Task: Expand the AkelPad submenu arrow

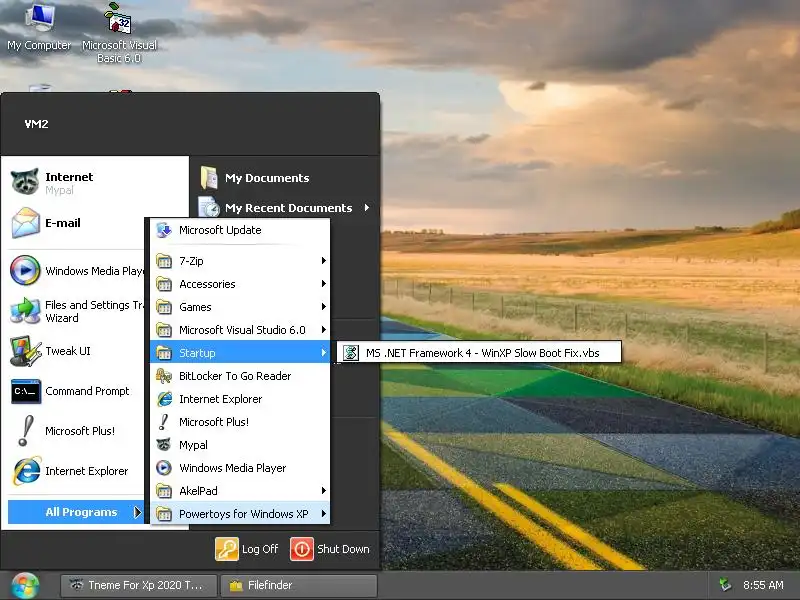Action: coord(323,491)
